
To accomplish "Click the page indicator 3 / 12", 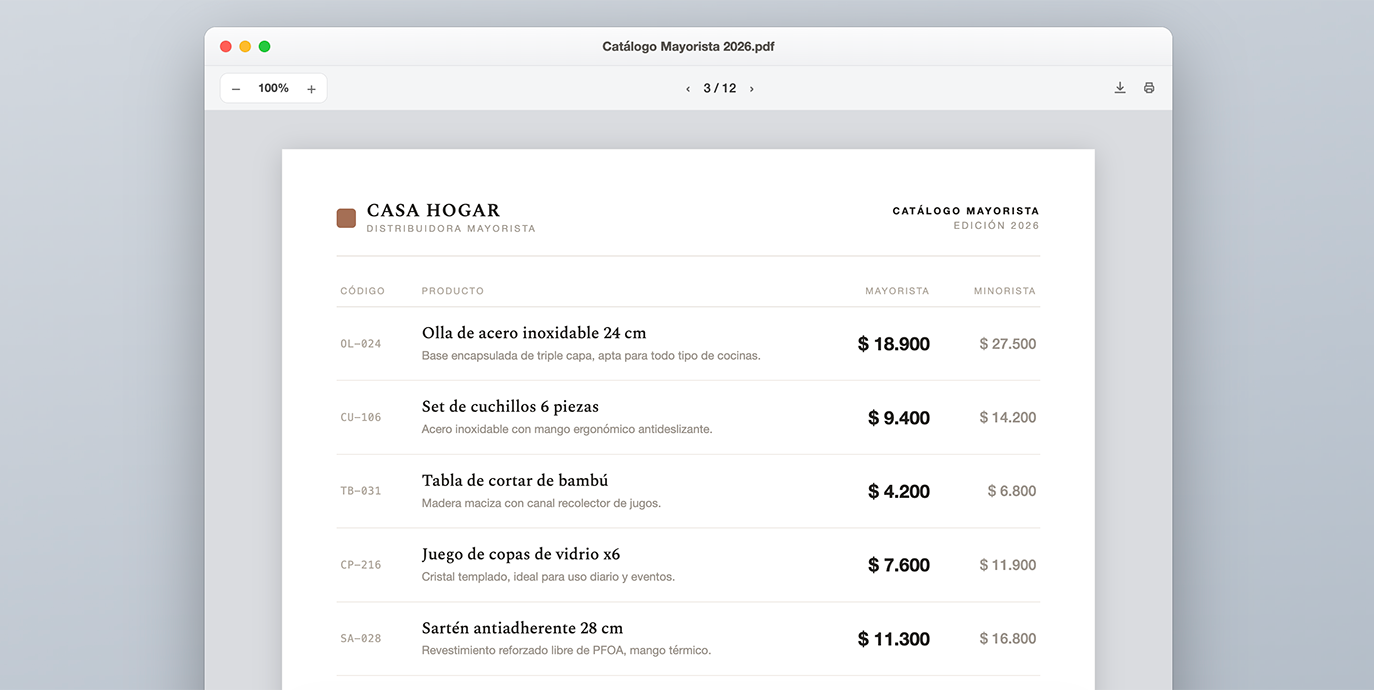I will pyautogui.click(x=720, y=89).
